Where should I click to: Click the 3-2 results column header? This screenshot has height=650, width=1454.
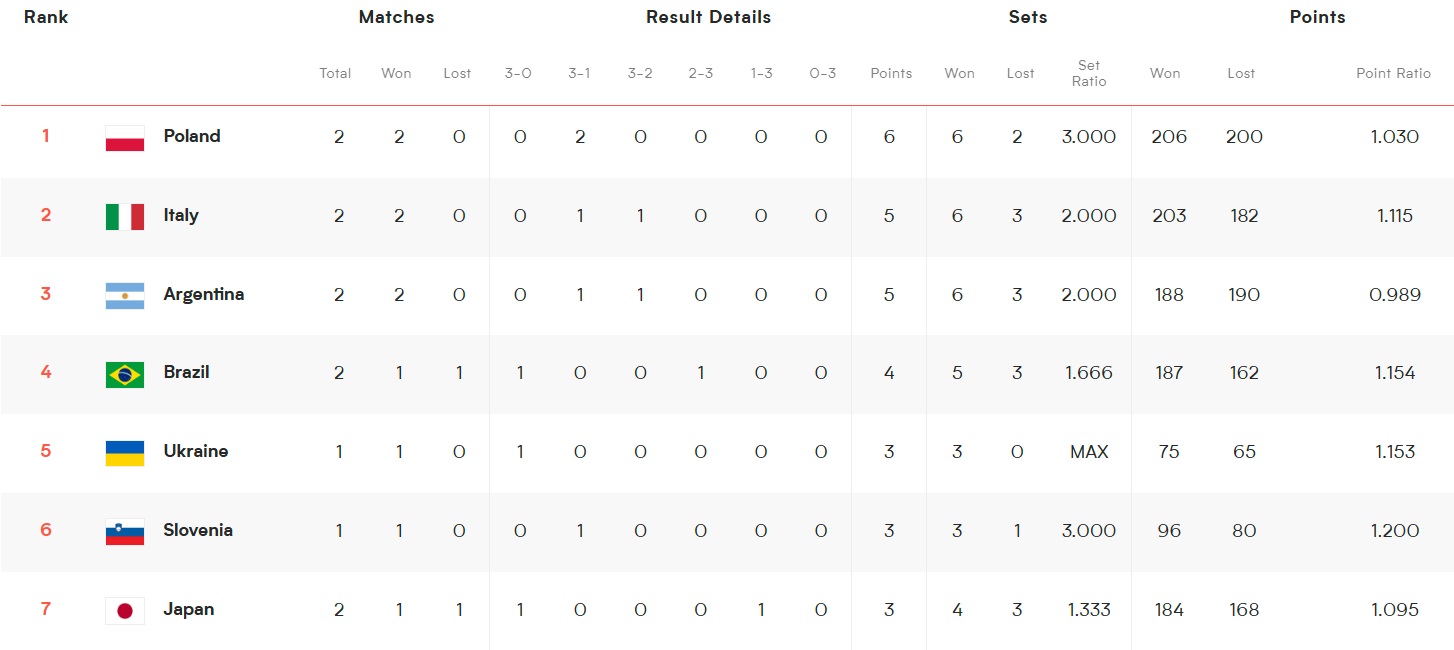tap(640, 73)
